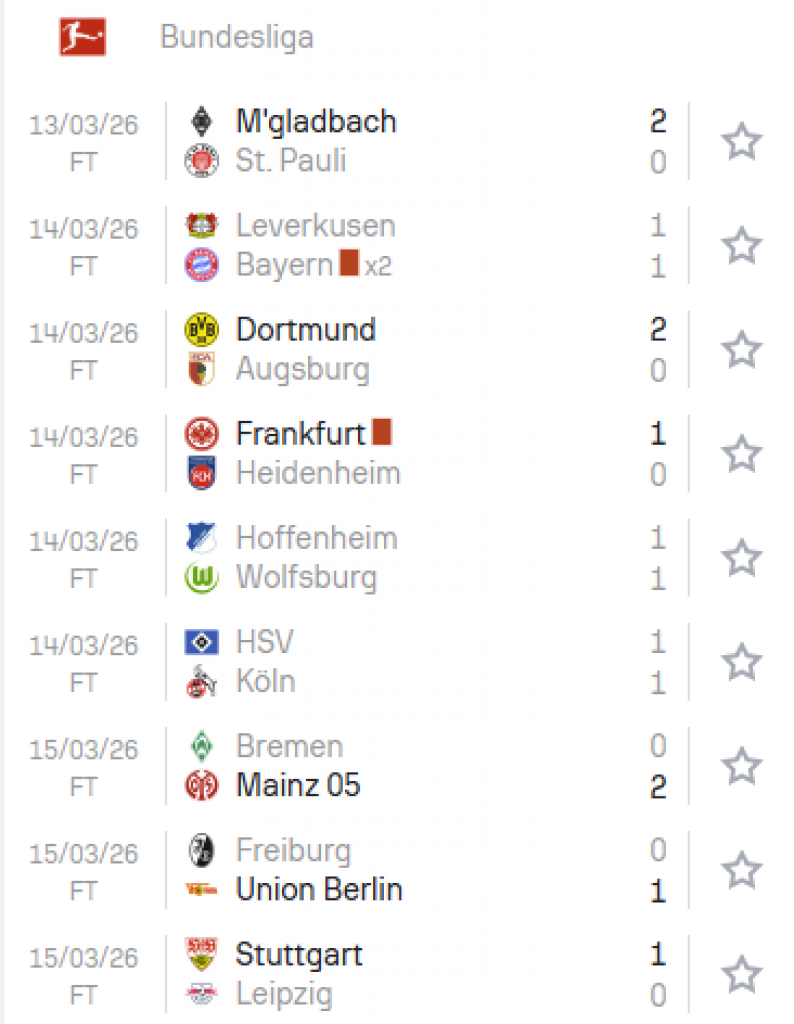Star the Leverkusen vs Bayern match
The height and width of the screenshot is (1024, 794).
(741, 245)
